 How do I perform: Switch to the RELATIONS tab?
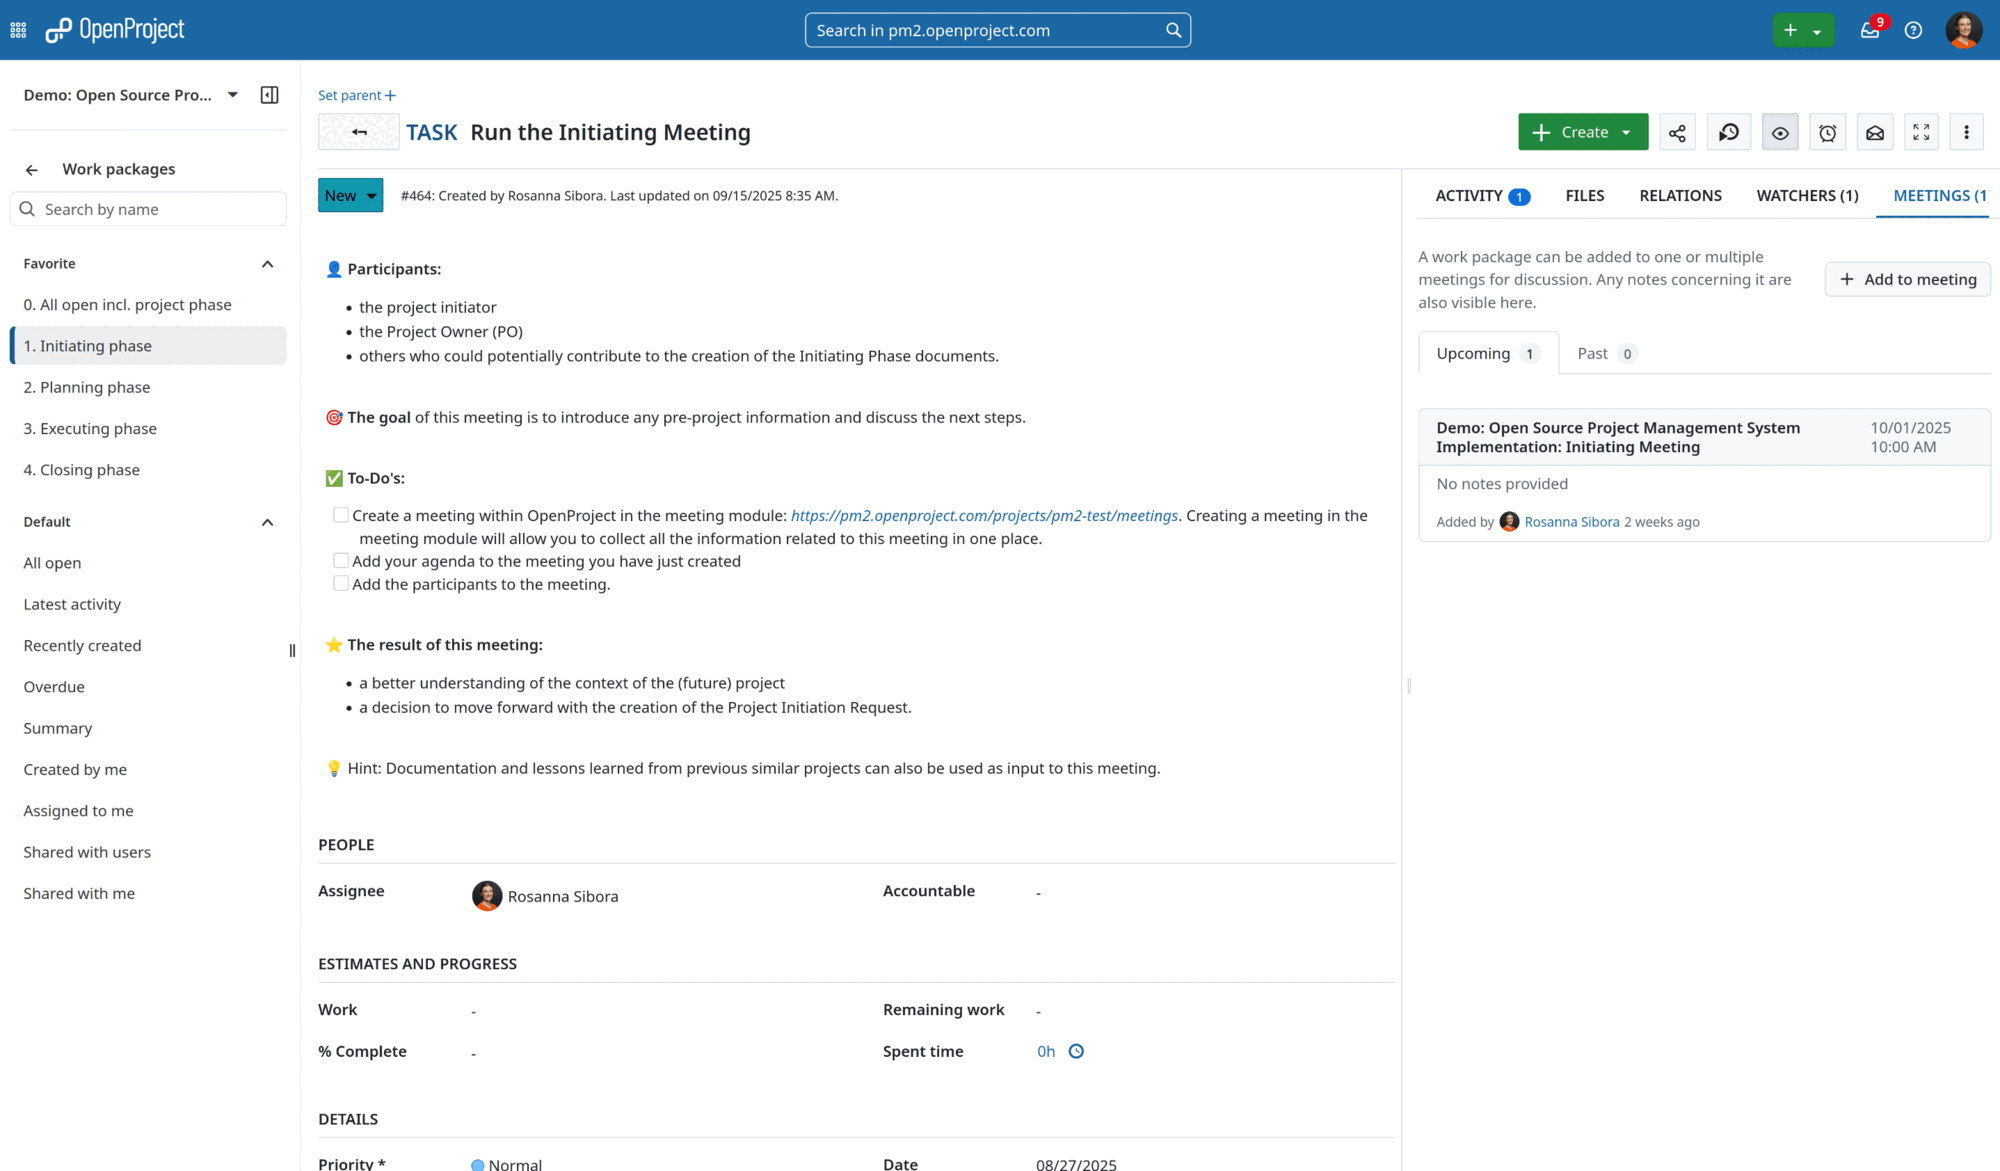(1680, 195)
